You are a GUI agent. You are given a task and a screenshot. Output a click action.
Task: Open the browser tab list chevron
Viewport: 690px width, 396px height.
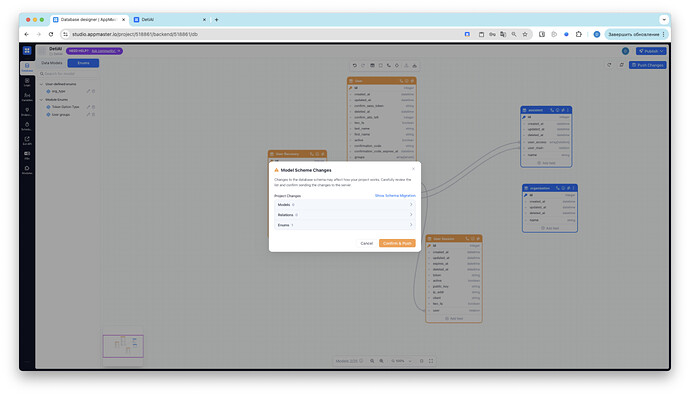(x=664, y=19)
